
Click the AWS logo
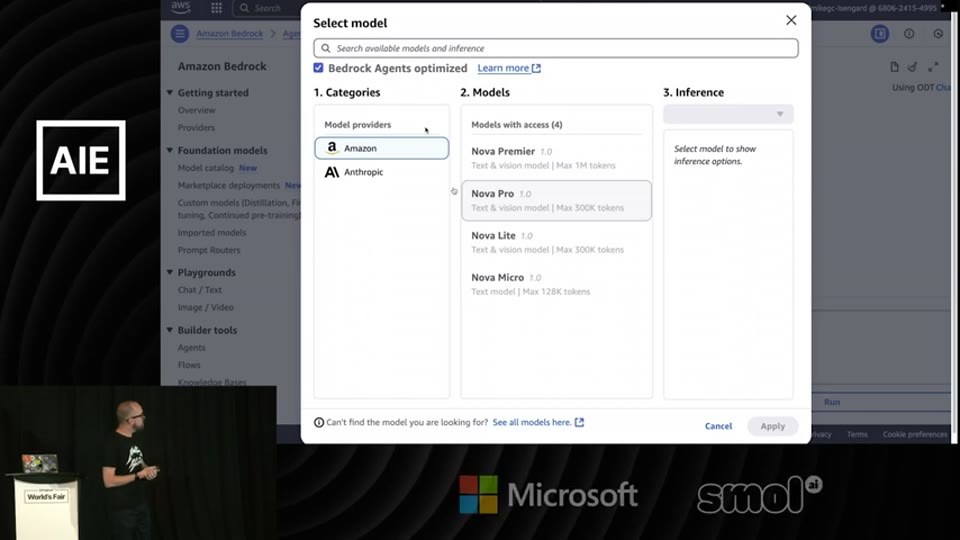tap(181, 7)
